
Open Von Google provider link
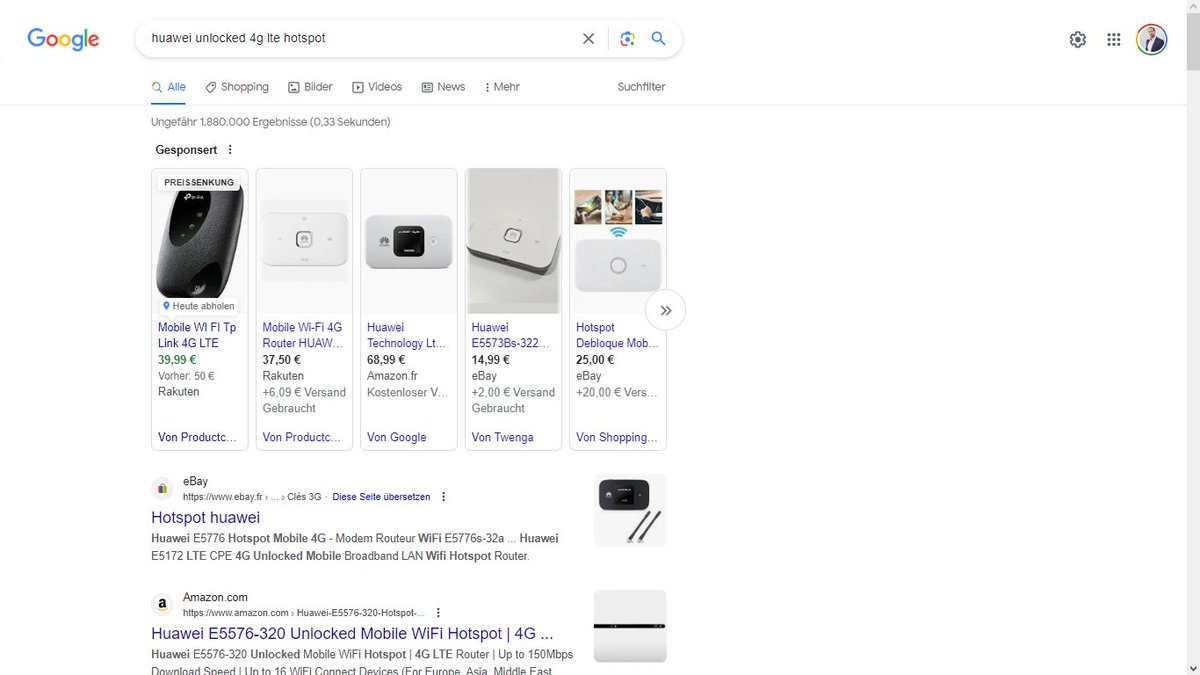coord(396,437)
